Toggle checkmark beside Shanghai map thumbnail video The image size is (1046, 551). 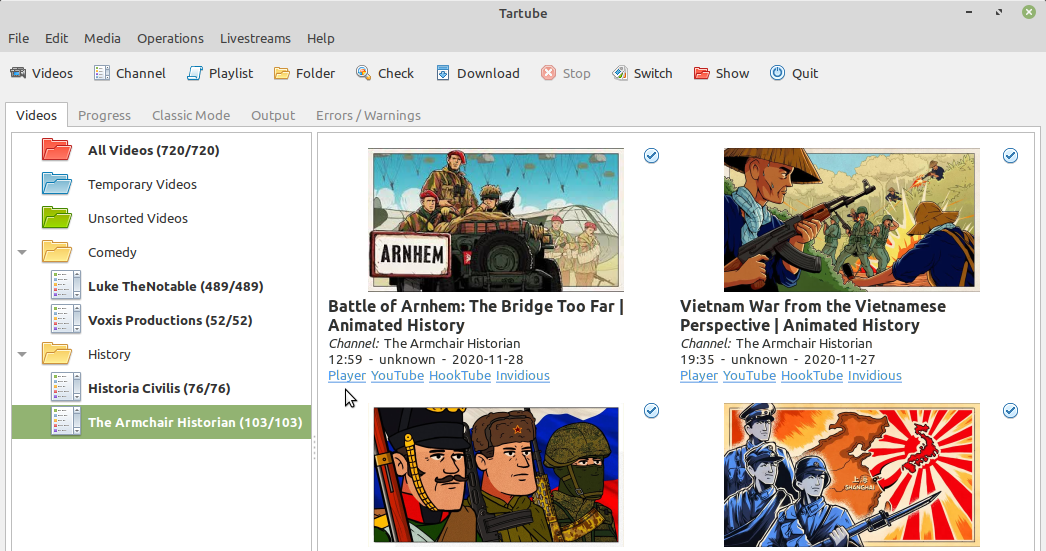coord(1010,410)
